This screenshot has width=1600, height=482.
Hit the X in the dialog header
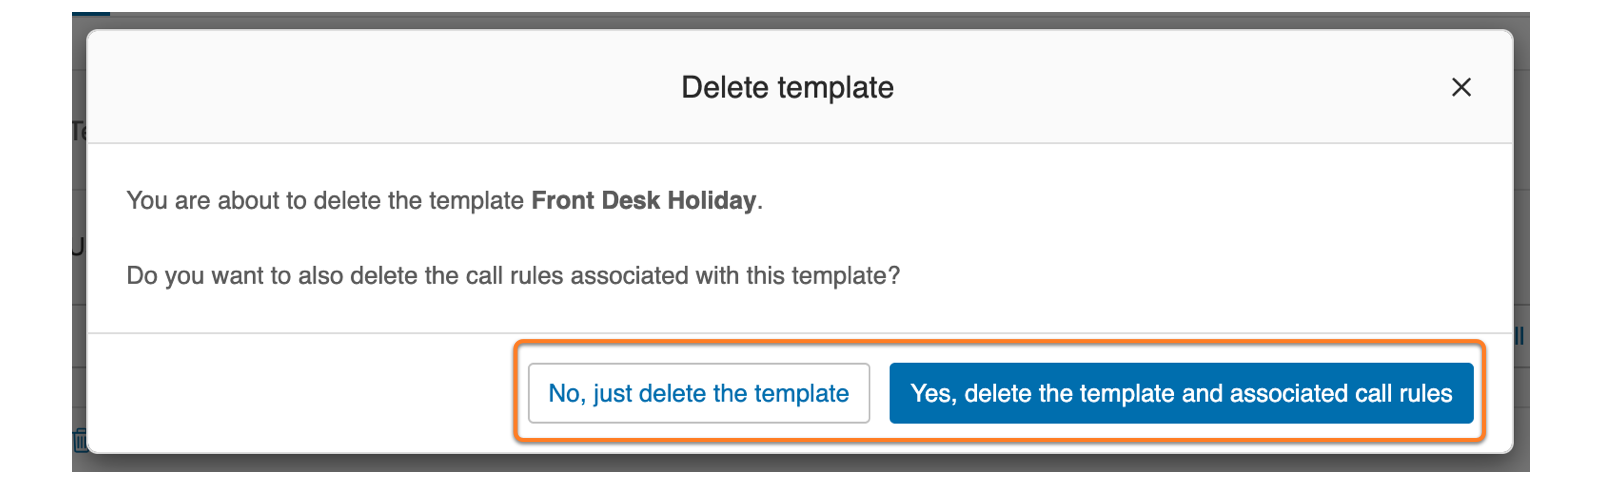pos(1460,88)
